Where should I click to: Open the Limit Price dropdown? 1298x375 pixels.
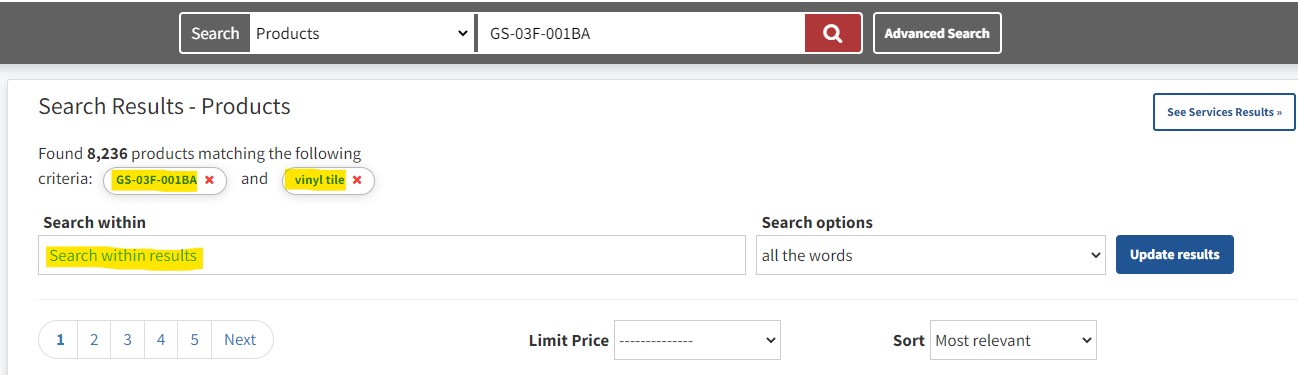[697, 340]
